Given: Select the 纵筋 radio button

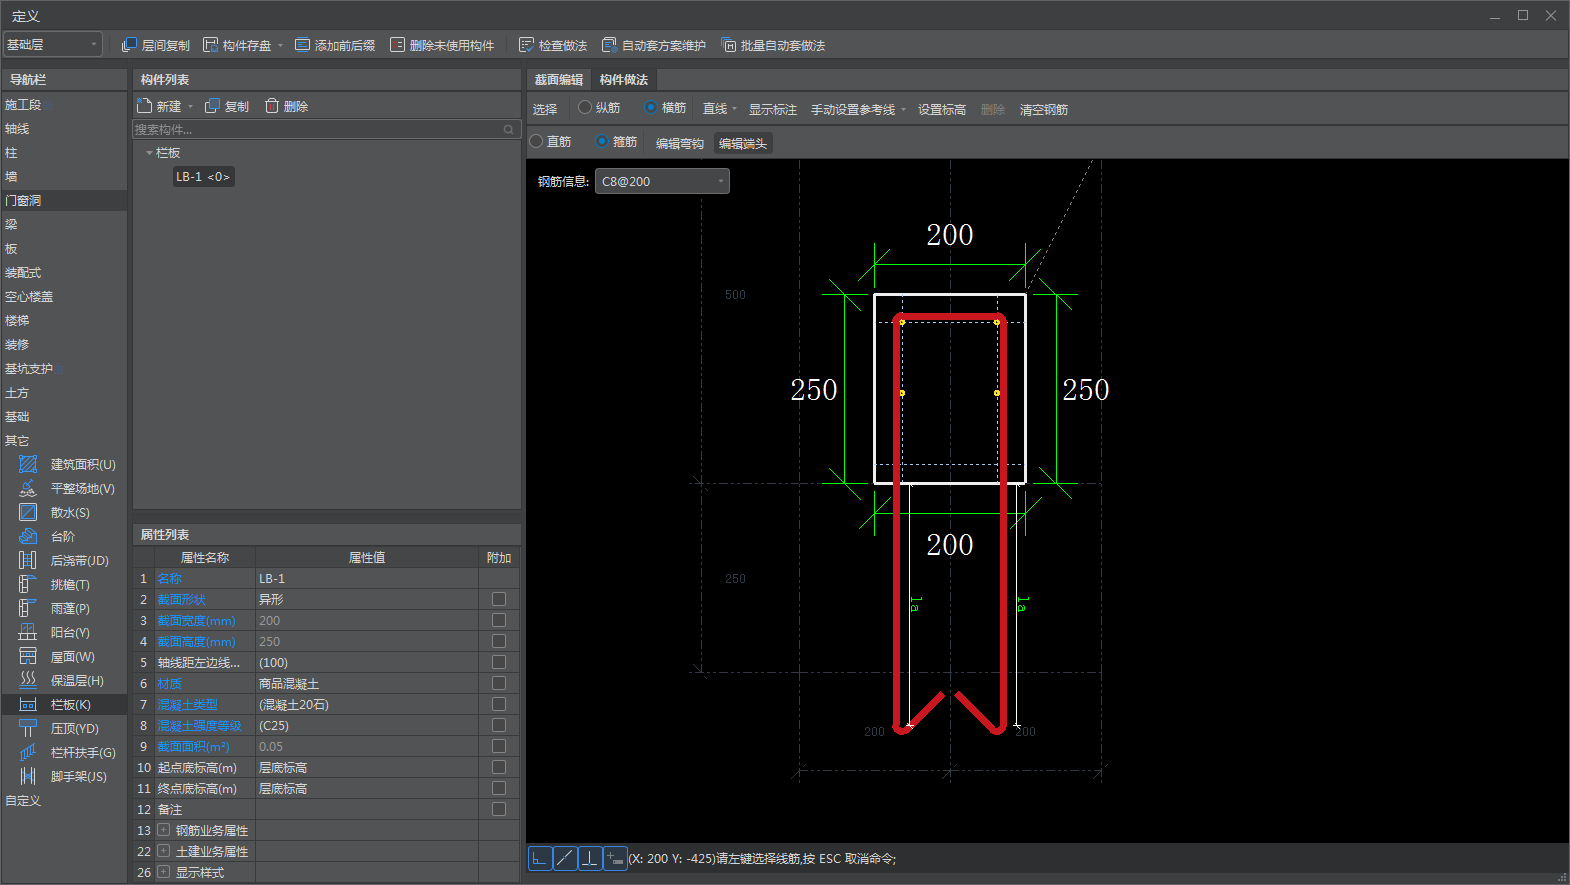Looking at the screenshot, I should tap(585, 107).
